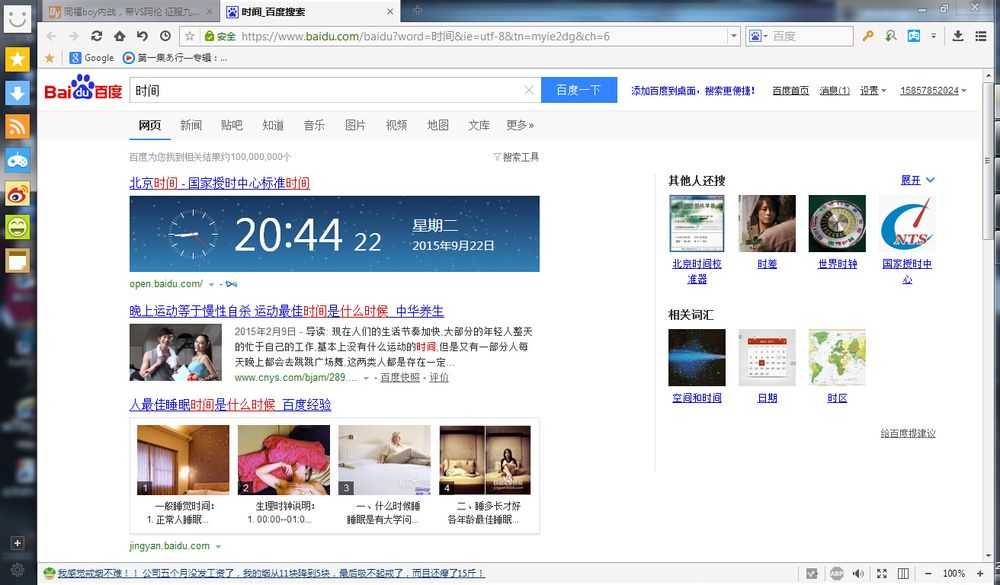Go to the home page icon

[x=119, y=36]
